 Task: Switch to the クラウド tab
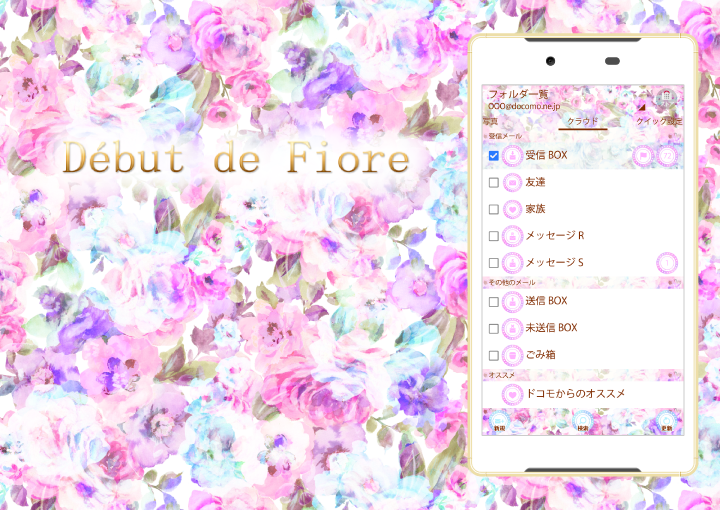click(x=582, y=122)
